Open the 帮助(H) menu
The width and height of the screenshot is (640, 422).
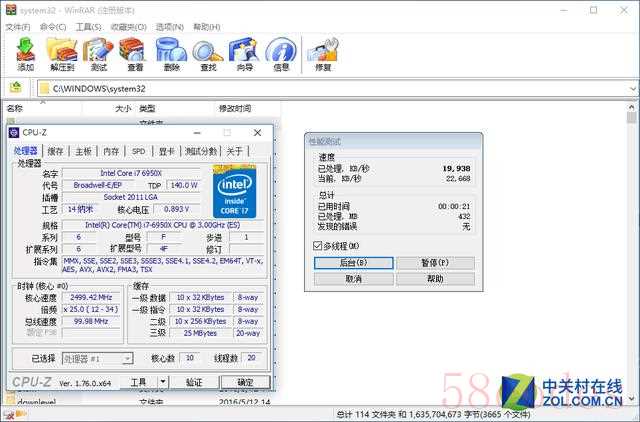[x=207, y=27]
